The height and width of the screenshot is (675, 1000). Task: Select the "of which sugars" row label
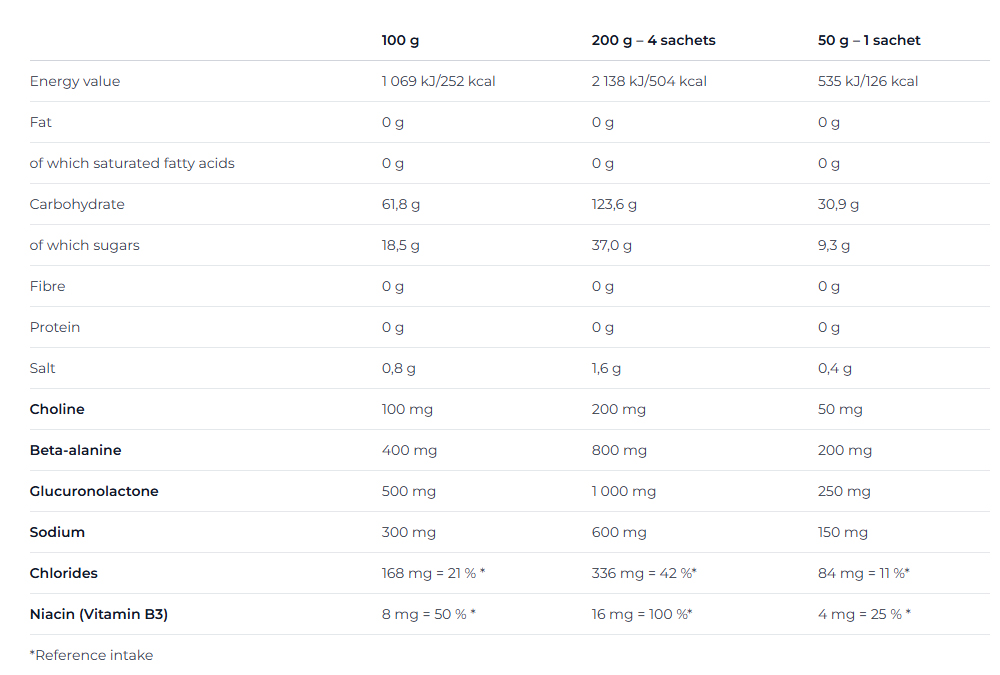tap(85, 246)
